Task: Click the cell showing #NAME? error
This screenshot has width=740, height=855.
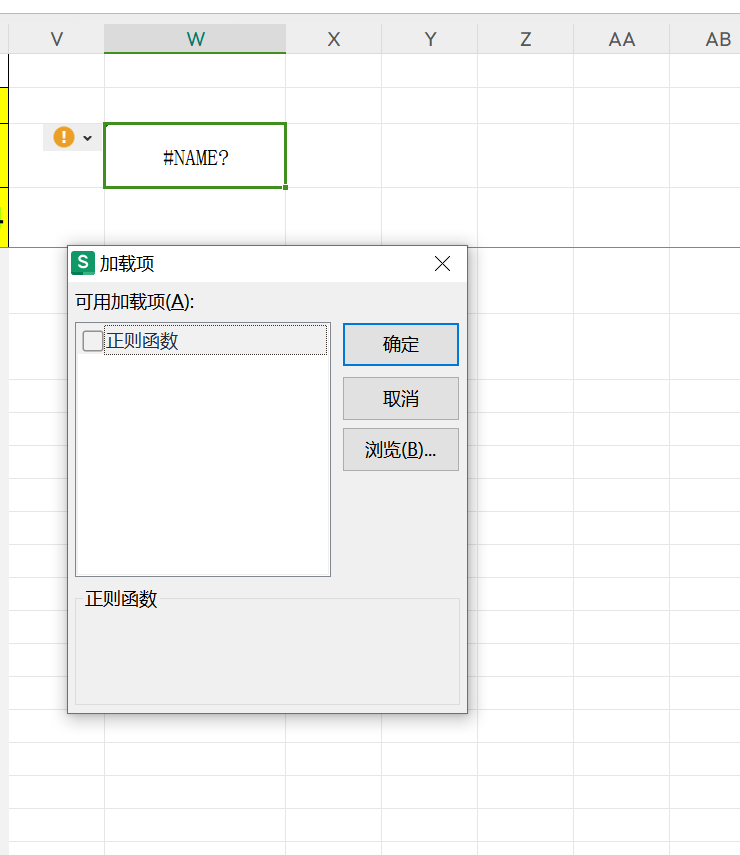Action: pyautogui.click(x=195, y=156)
